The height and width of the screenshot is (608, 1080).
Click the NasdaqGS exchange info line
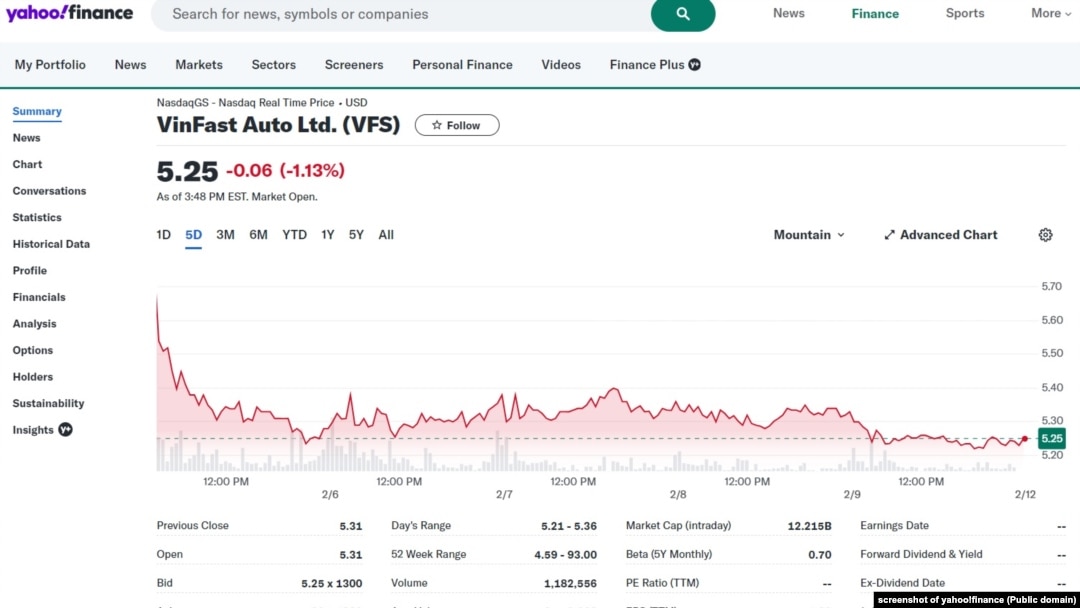pyautogui.click(x=262, y=103)
